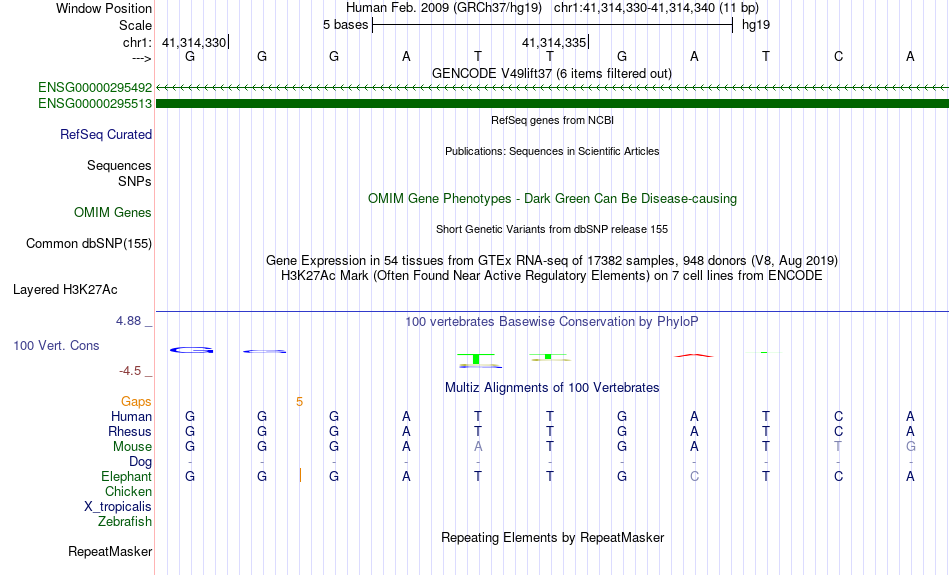Click the C base in ---> reference row

839,56
